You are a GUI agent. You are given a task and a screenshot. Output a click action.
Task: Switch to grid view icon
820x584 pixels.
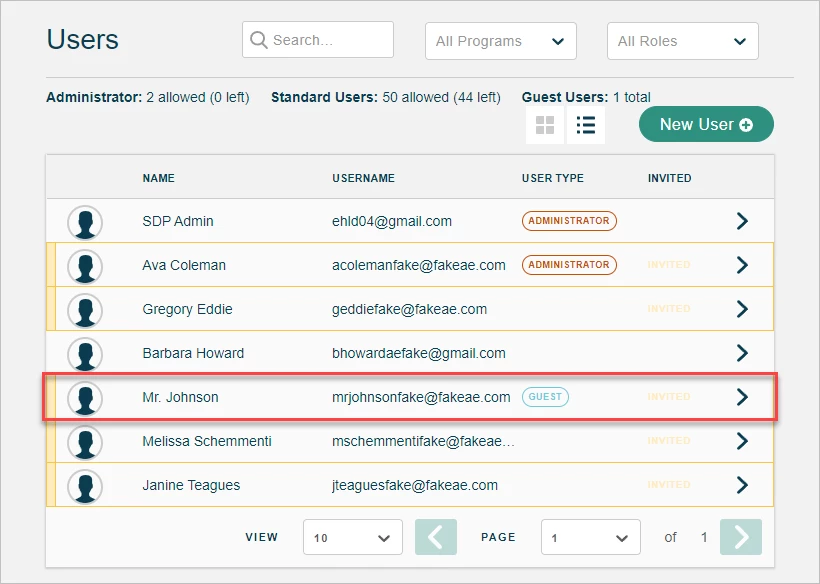point(545,125)
